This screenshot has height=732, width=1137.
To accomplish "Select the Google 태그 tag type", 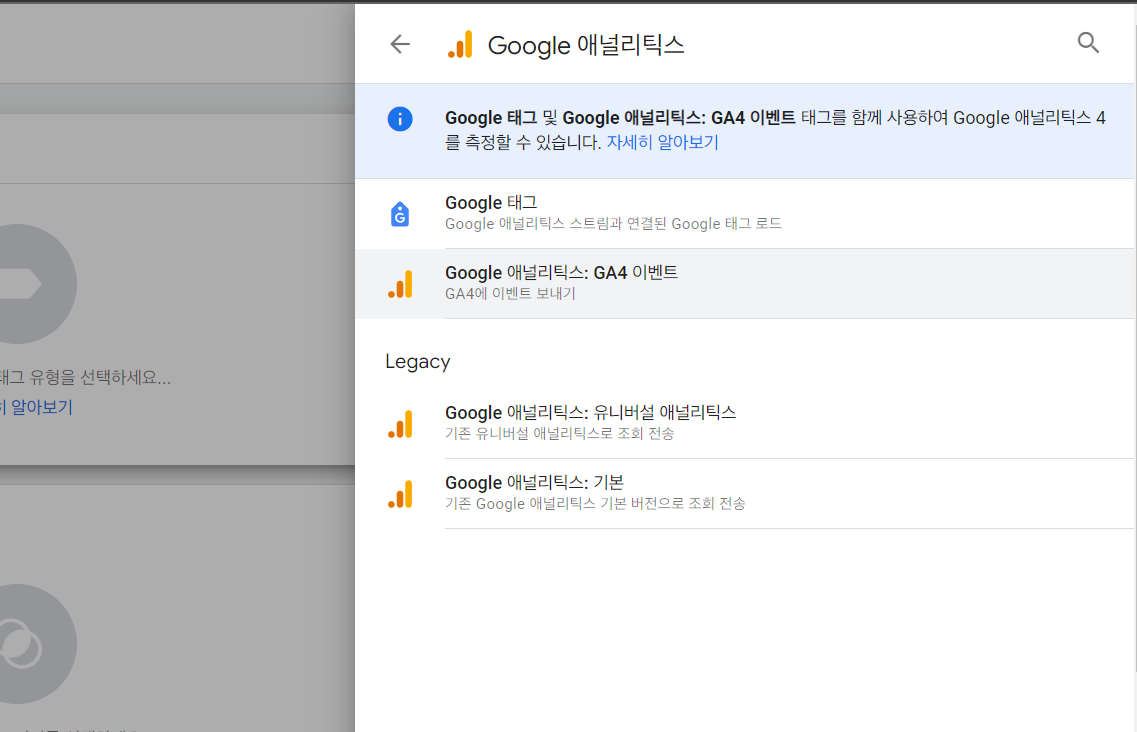I will pos(745,213).
